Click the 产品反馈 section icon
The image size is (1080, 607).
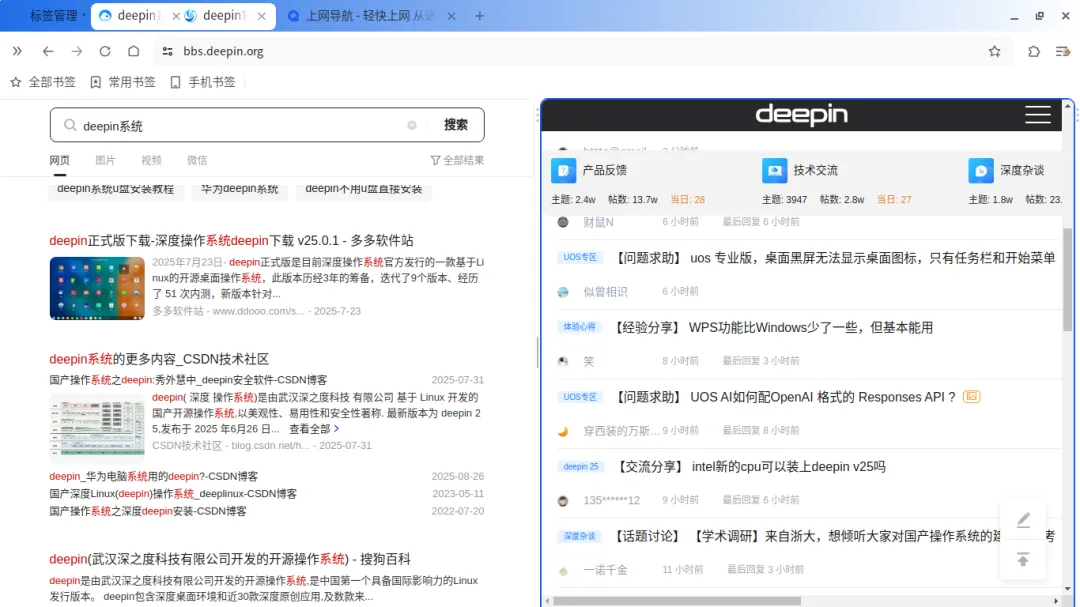point(563,170)
